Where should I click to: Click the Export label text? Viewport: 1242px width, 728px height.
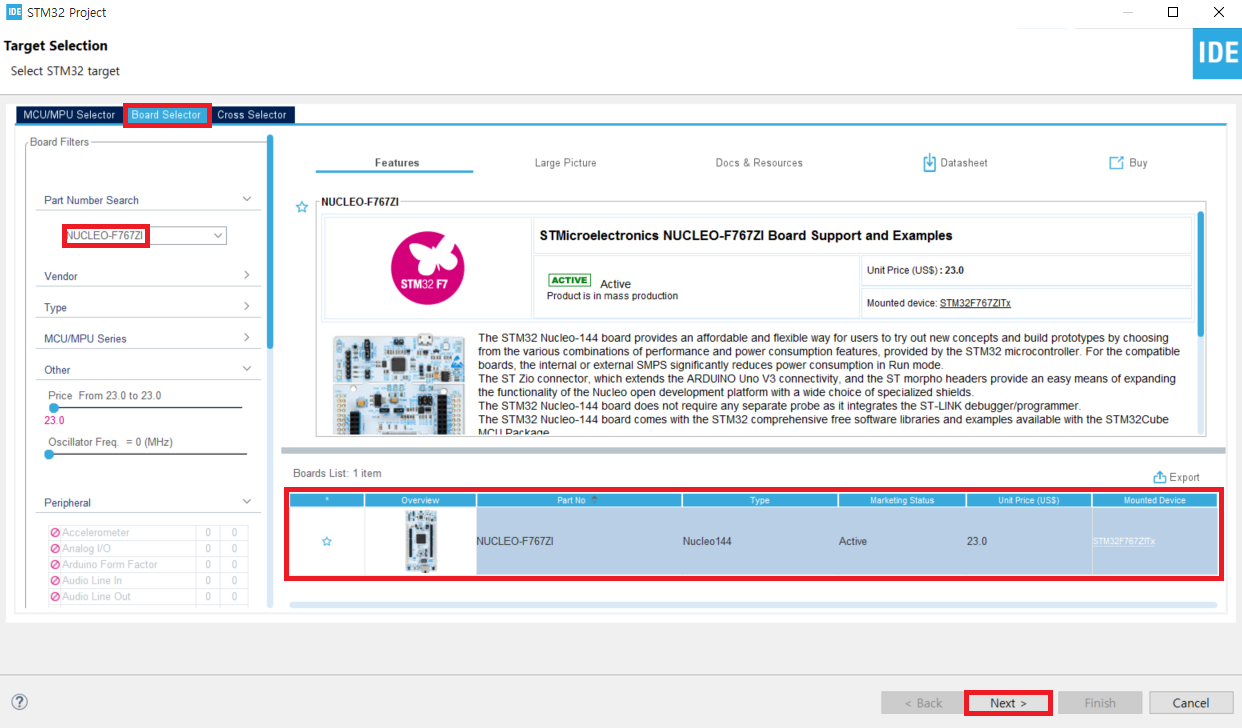[x=1184, y=478]
